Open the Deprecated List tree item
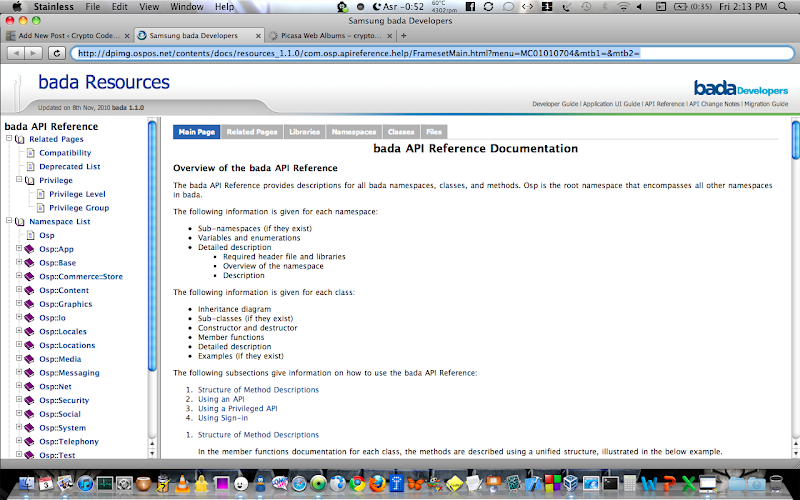 coord(70,166)
